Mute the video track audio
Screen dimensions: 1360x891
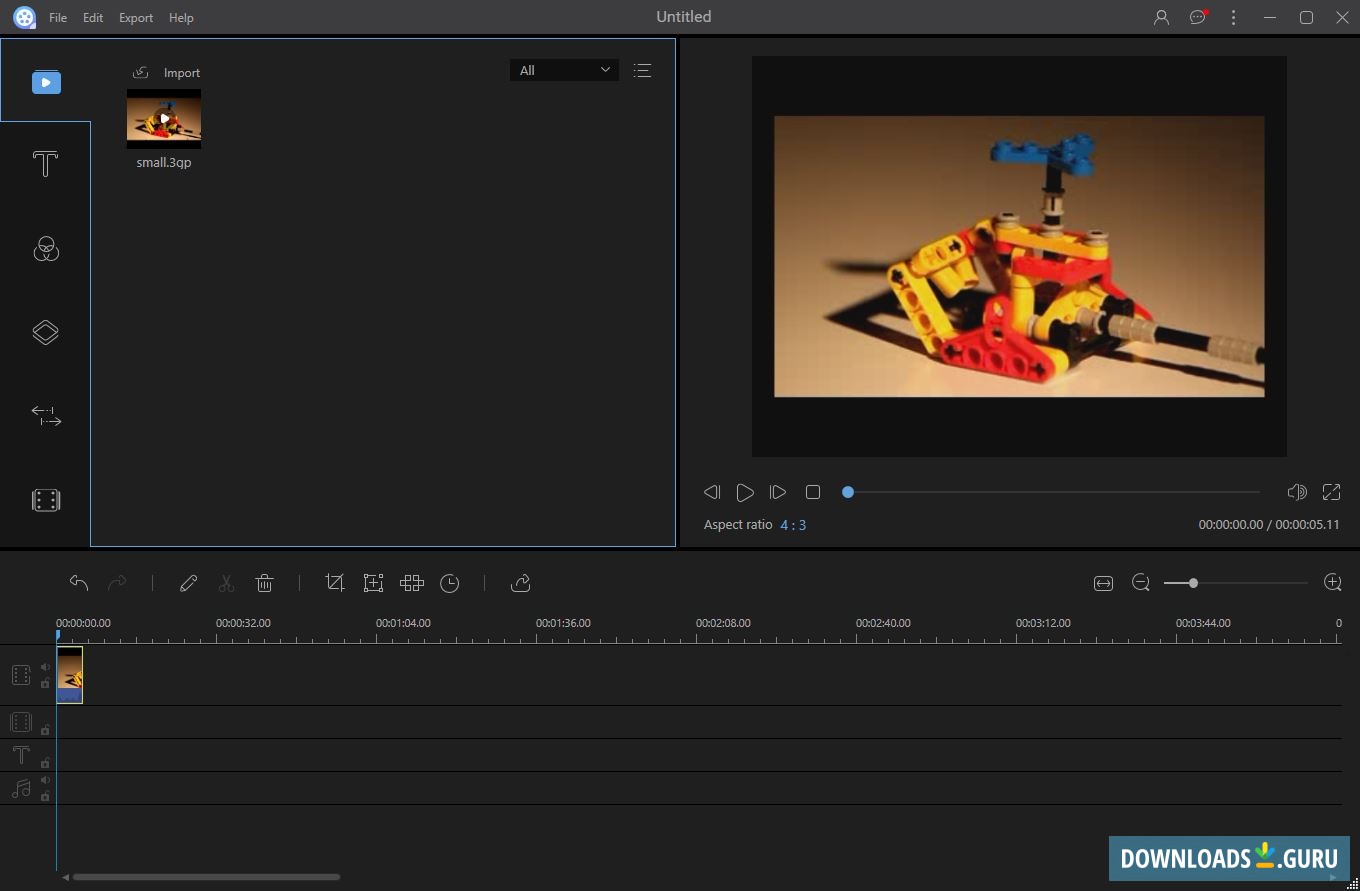tap(45, 666)
